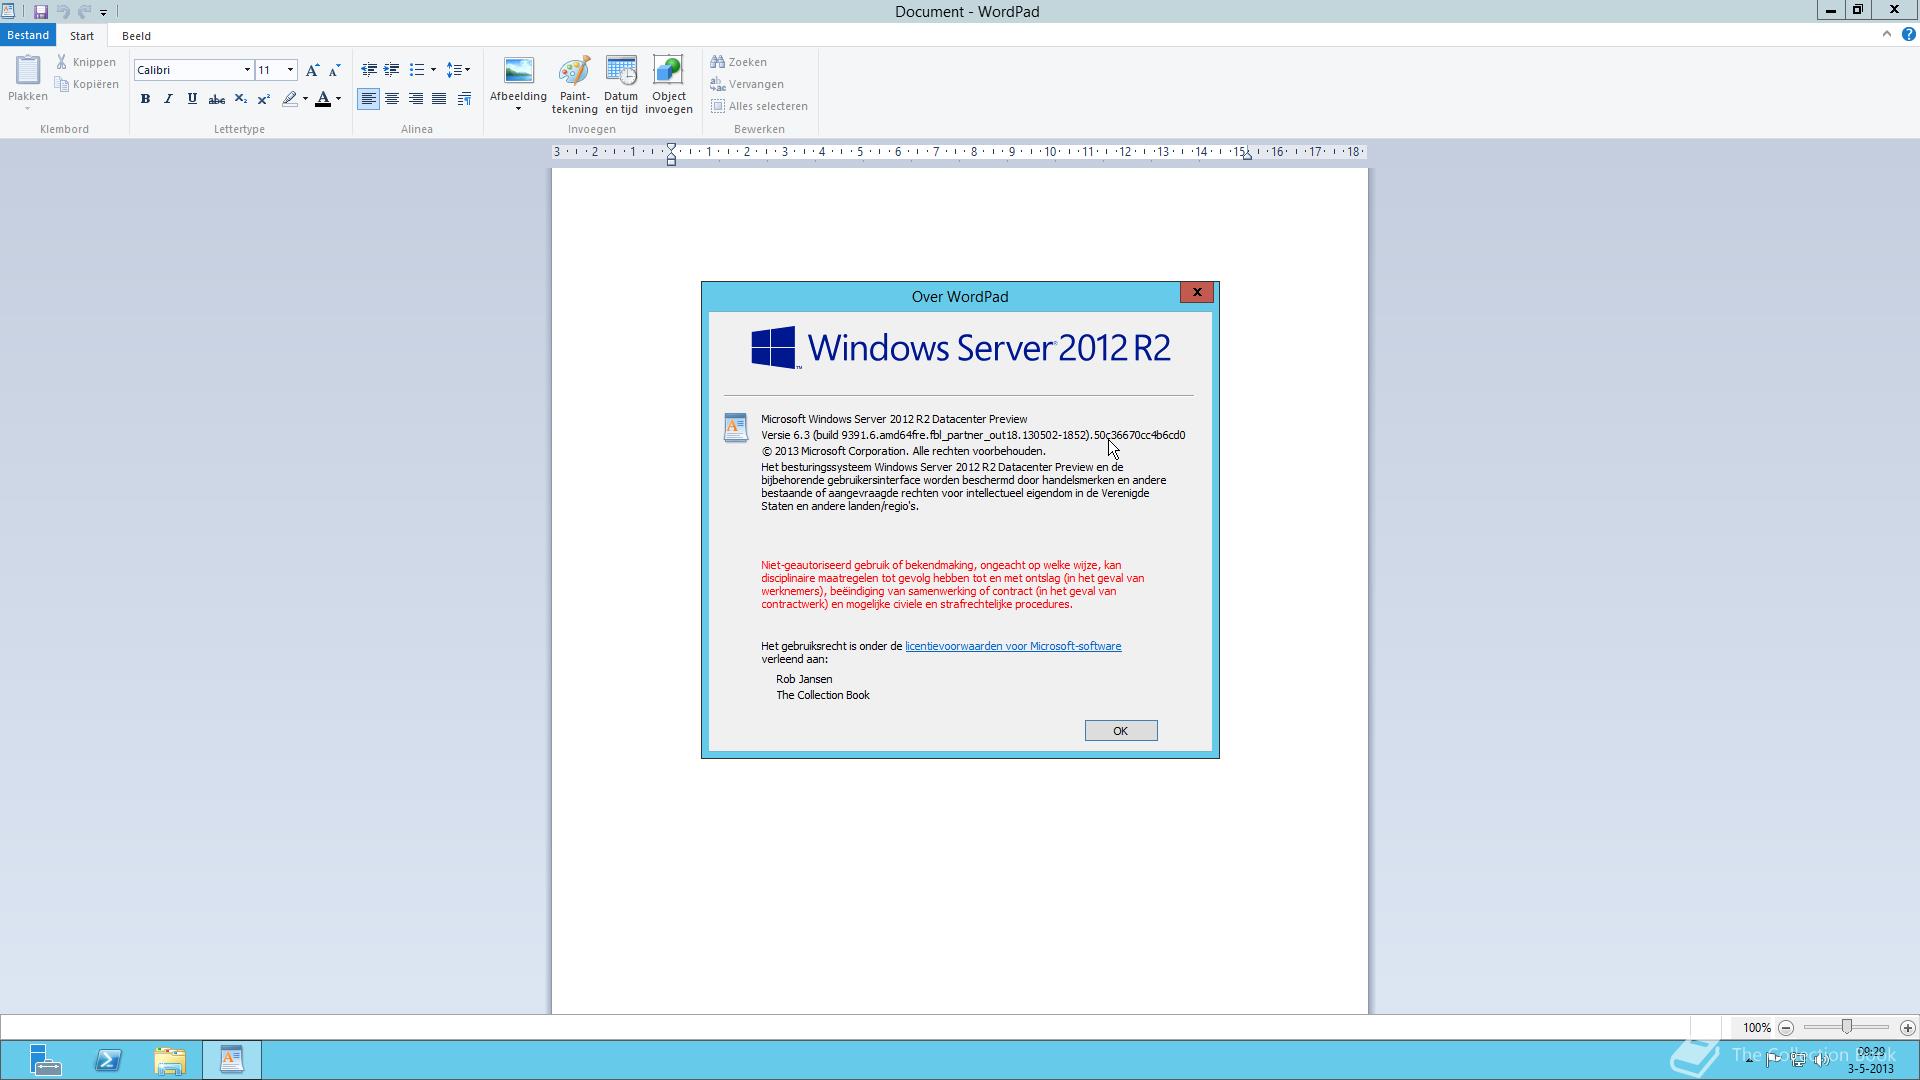1920x1080 pixels.
Task: Click inside the Calibri font name box
Action: pos(187,70)
